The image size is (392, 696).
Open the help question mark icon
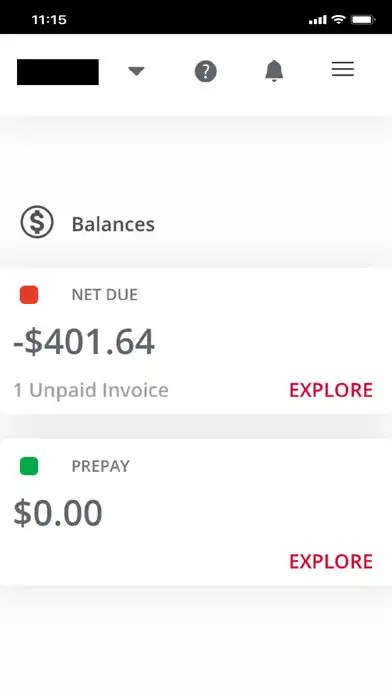pos(206,71)
